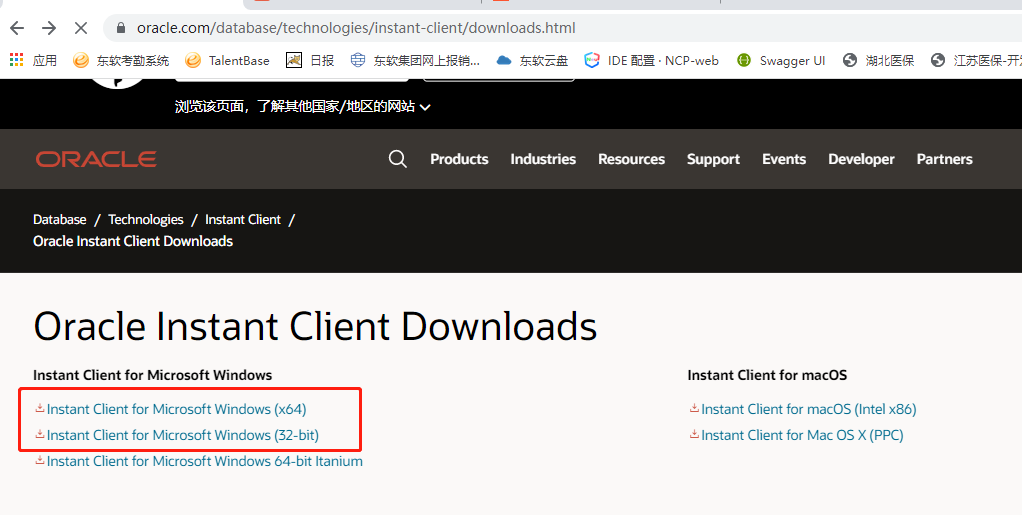Stop page loading with the X button
1022x515 pixels.
(x=81, y=28)
